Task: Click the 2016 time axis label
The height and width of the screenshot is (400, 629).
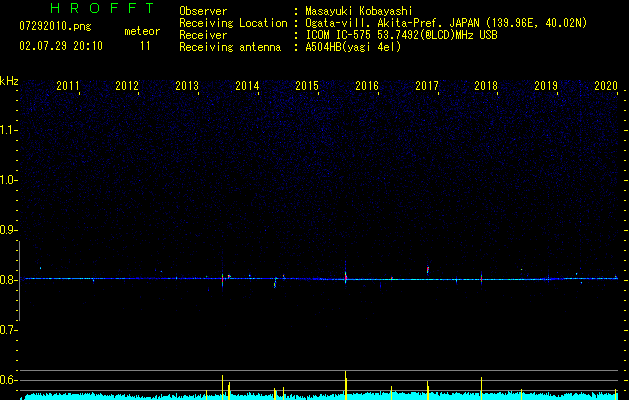Action: (x=367, y=86)
